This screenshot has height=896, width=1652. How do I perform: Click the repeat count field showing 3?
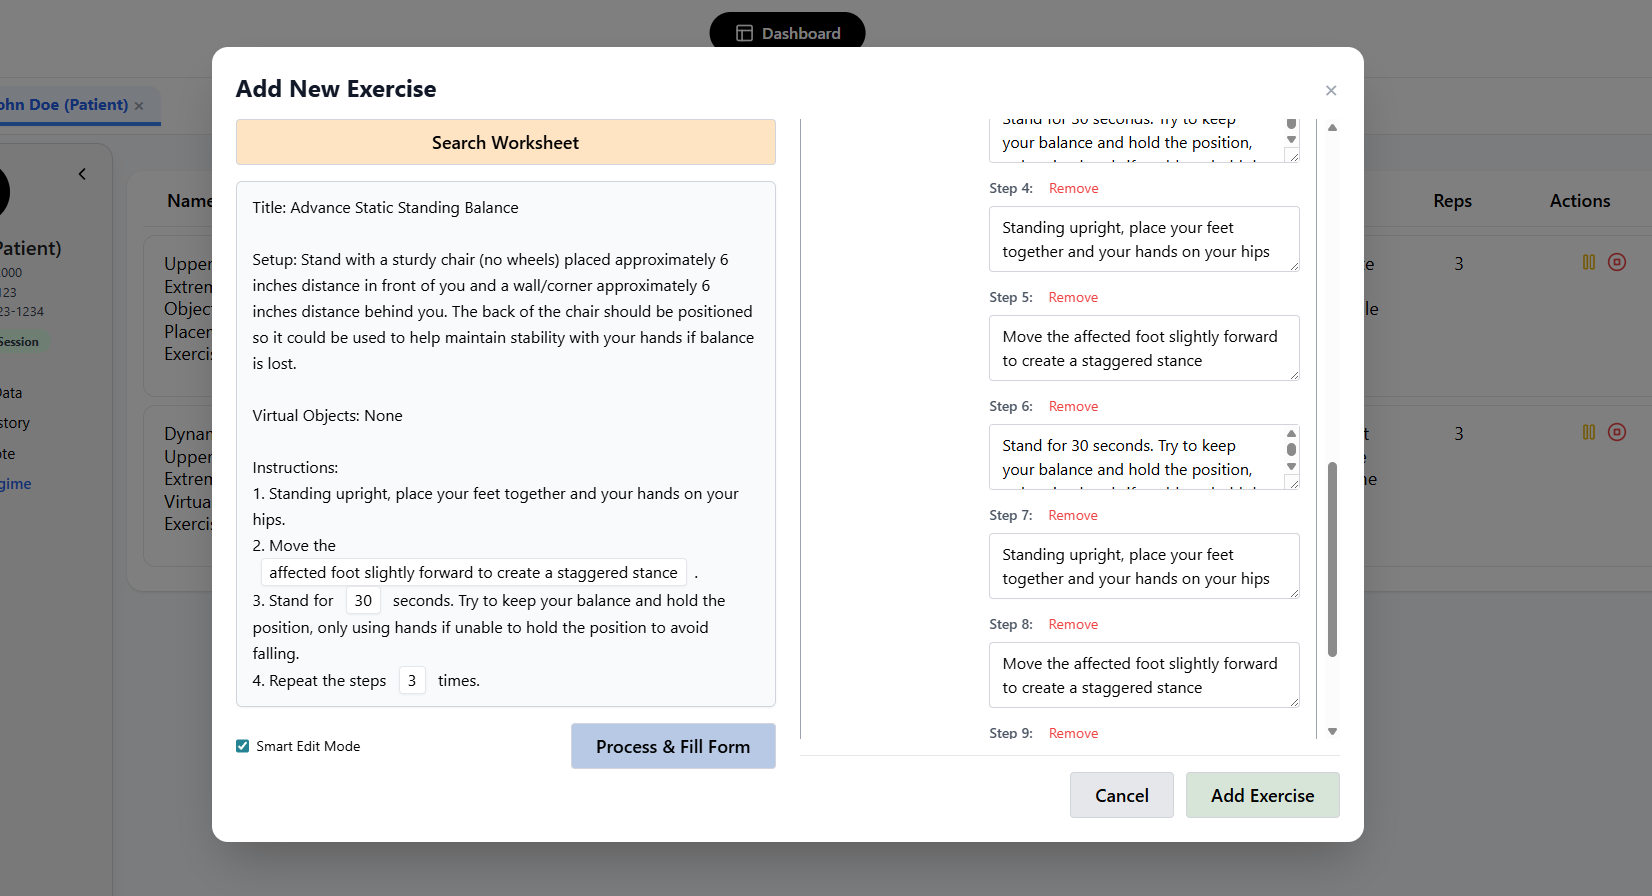pos(412,681)
